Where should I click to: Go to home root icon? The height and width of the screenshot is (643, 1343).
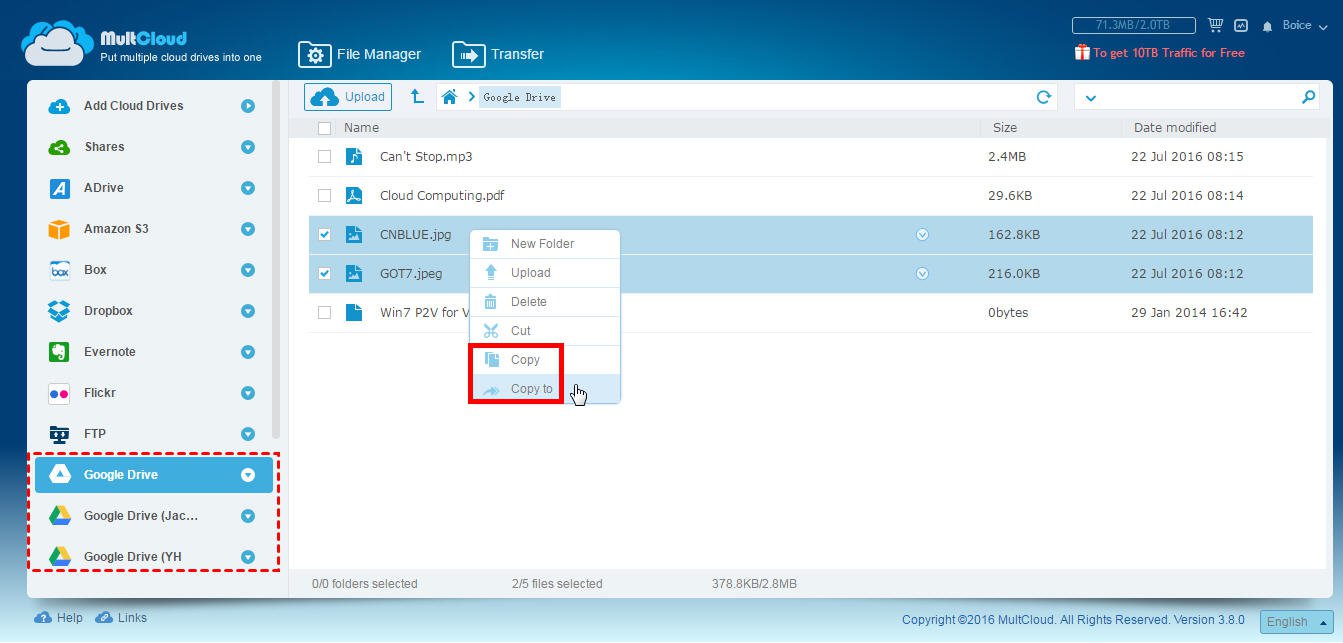pyautogui.click(x=450, y=97)
